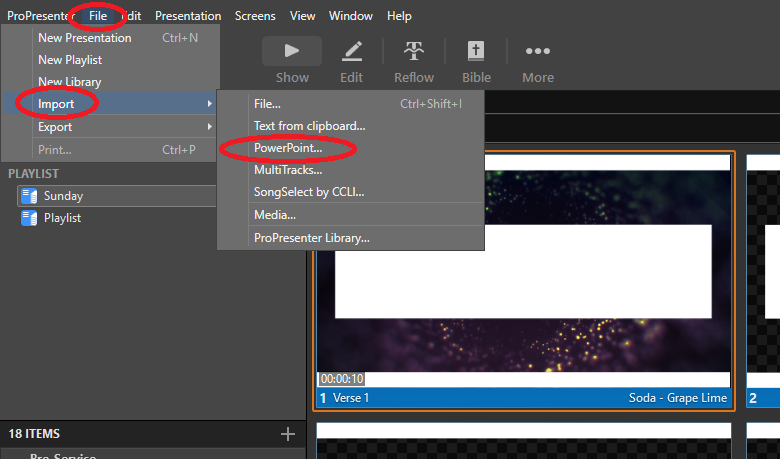Click the Show play icon in toolbar
The height and width of the screenshot is (459, 780).
pyautogui.click(x=292, y=51)
